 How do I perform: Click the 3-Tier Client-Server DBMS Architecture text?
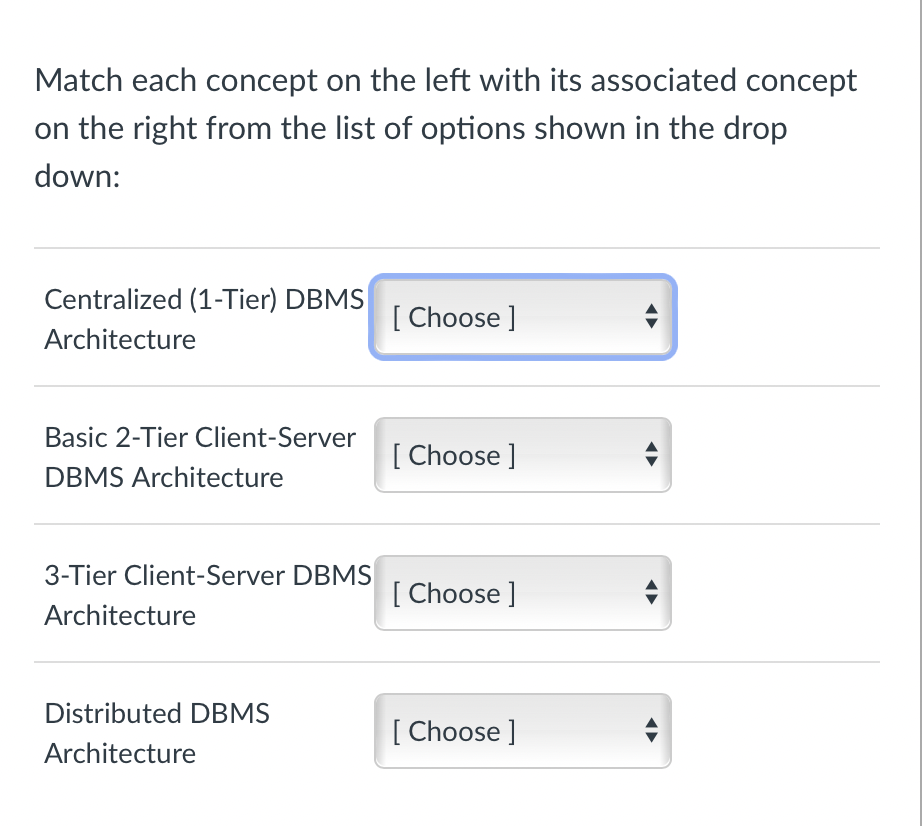click(207, 595)
